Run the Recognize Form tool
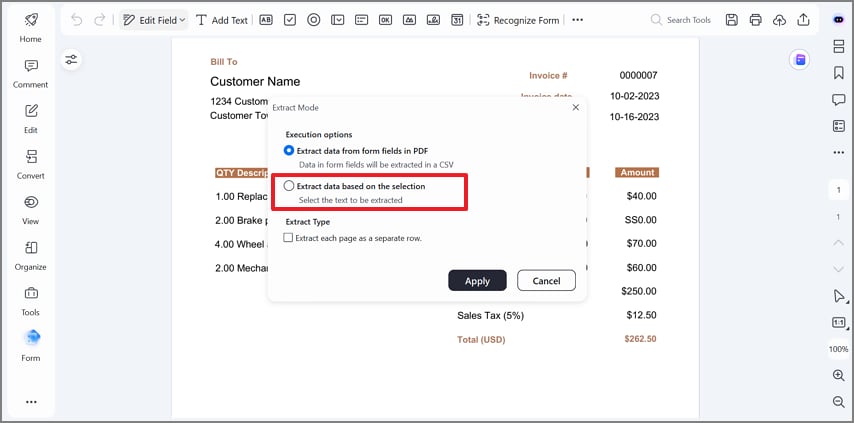 [x=518, y=20]
